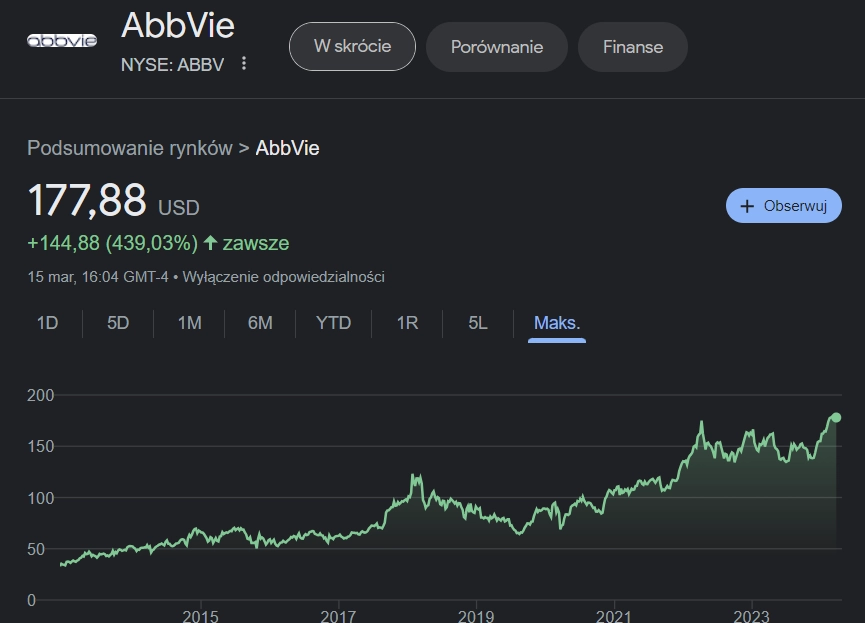The image size is (865, 623).
Task: Click the green endpoint dot on chart
Action: tap(836, 417)
